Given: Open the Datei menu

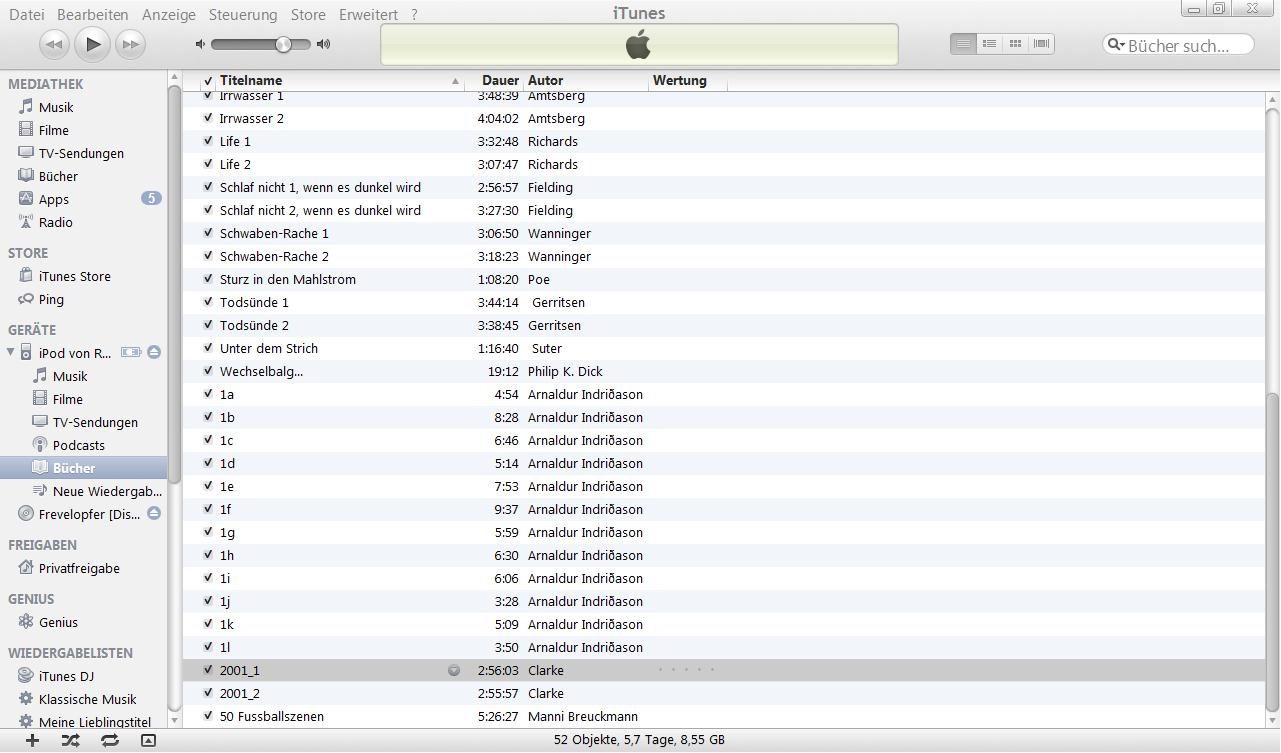Looking at the screenshot, I should (26, 14).
